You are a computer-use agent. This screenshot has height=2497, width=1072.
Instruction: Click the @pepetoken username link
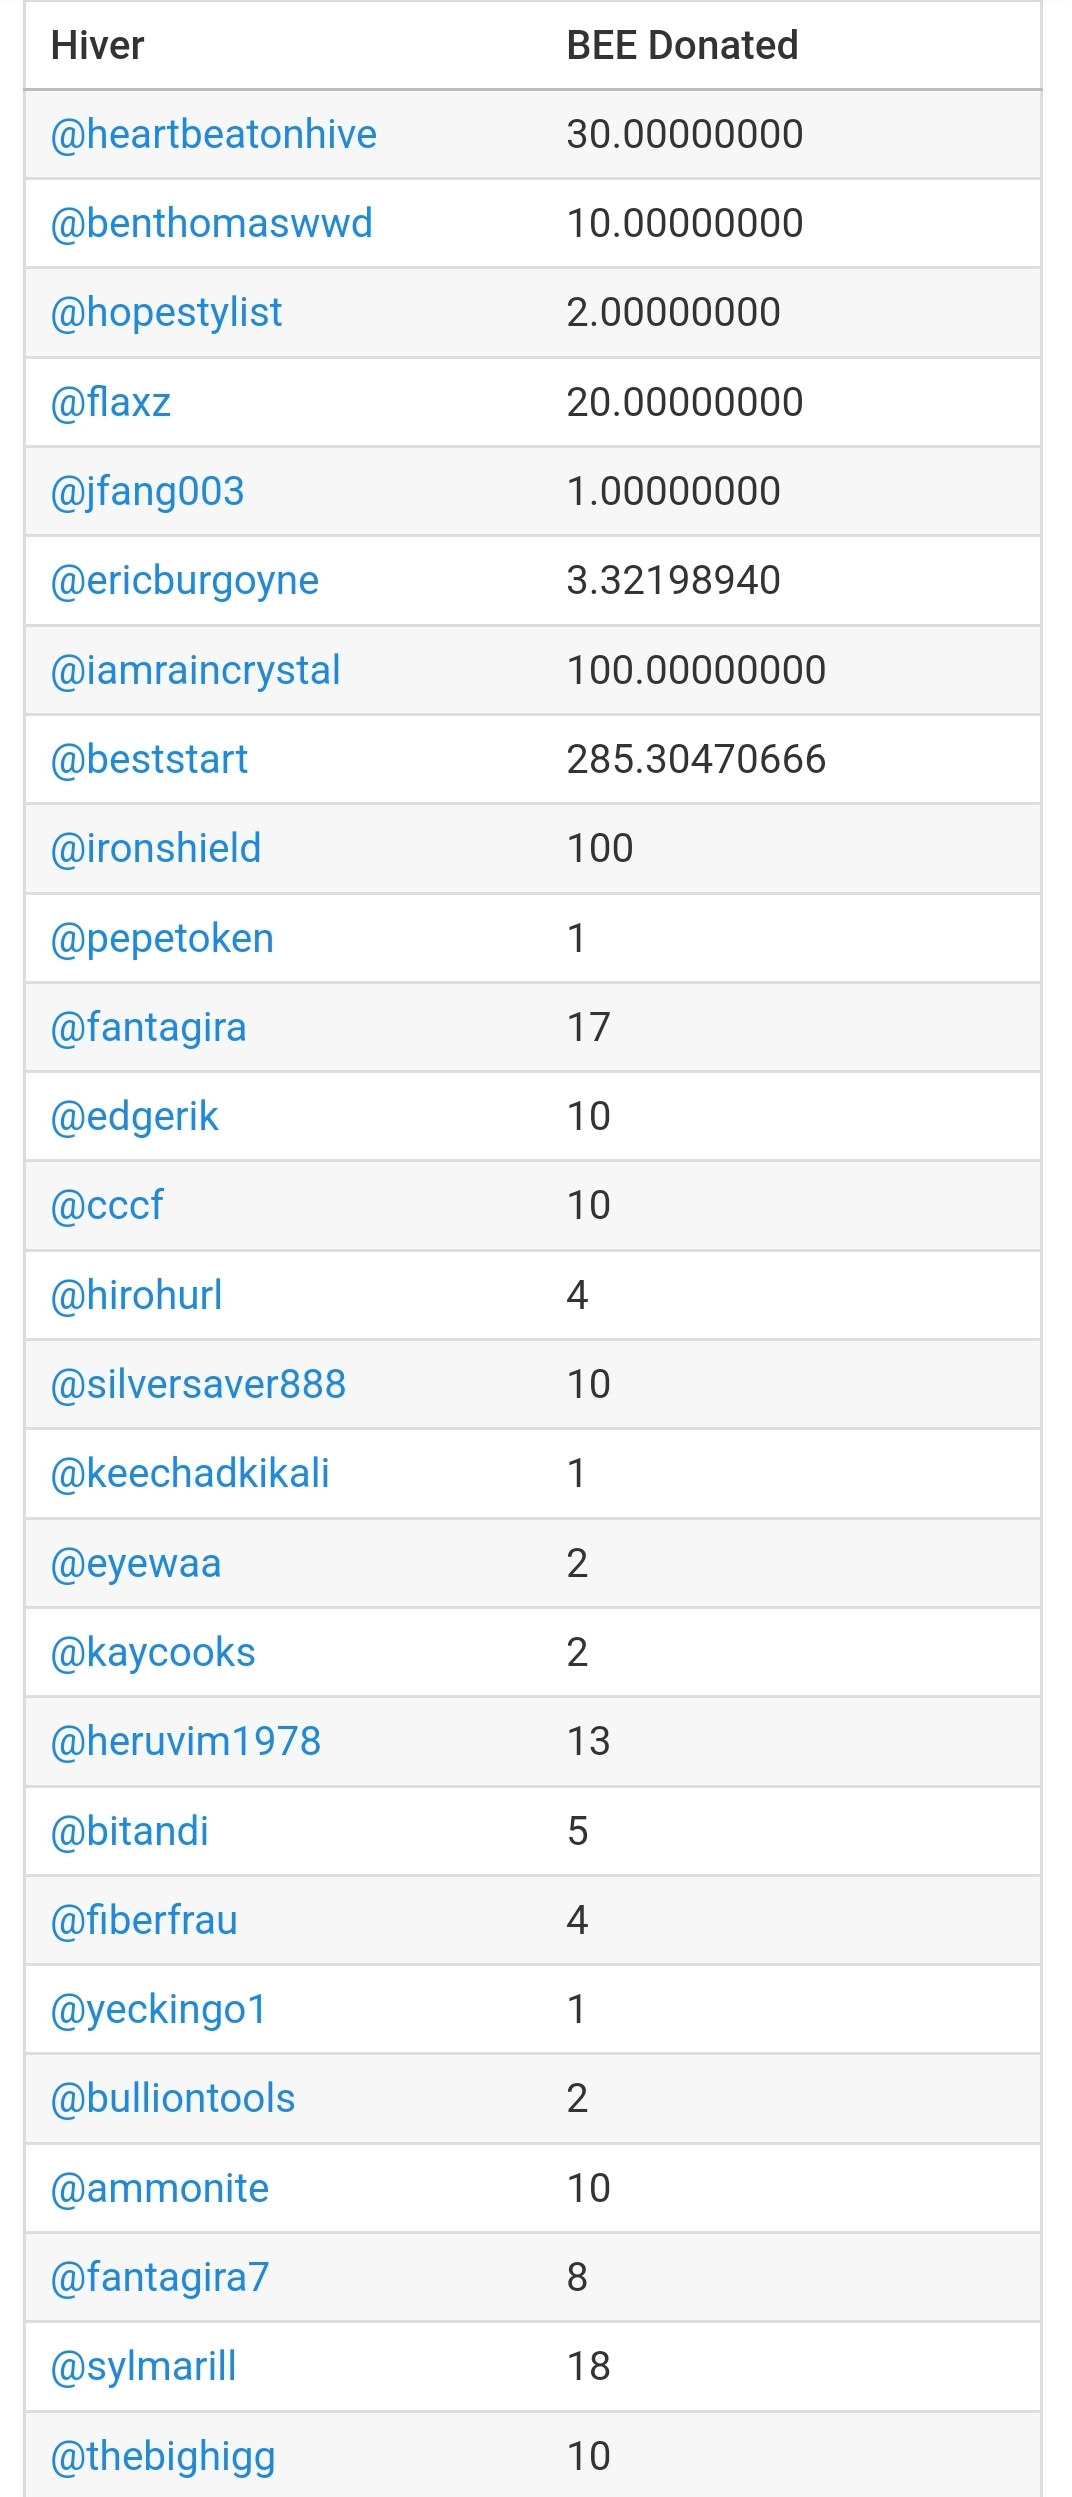click(162, 938)
